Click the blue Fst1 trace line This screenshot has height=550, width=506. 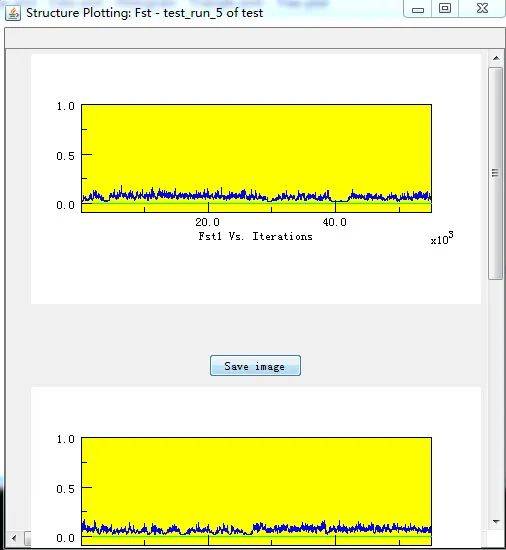256,196
